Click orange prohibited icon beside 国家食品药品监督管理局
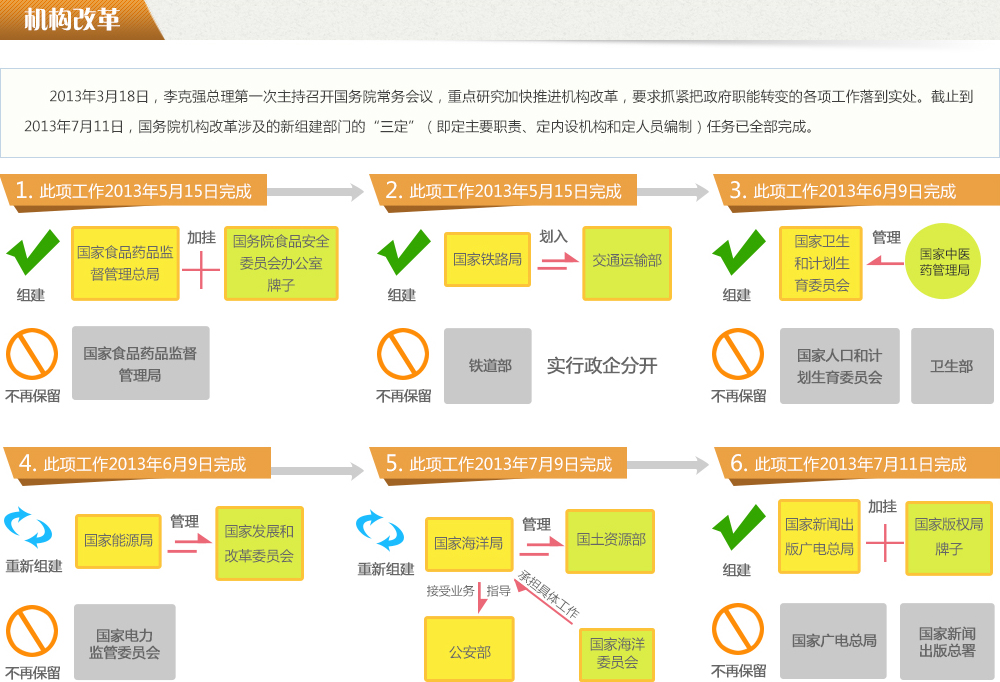This screenshot has width=1000, height=682. 32,354
